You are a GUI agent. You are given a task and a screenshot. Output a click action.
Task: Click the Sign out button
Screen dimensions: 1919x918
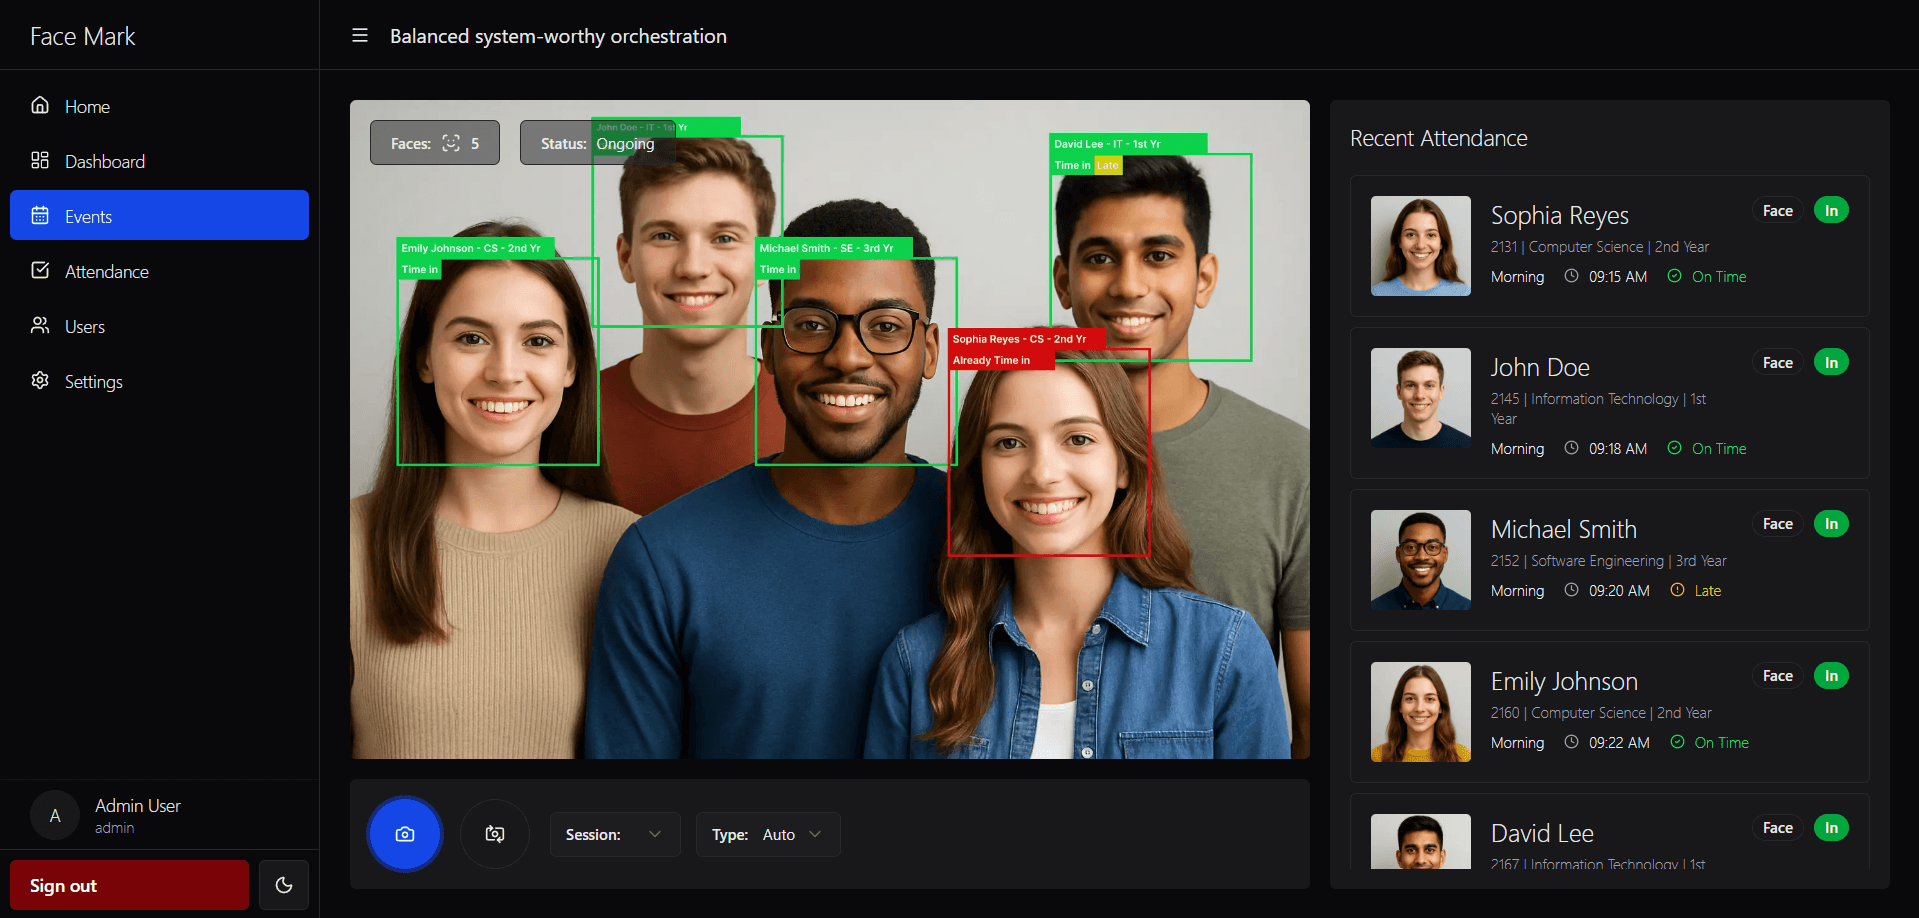tap(129, 884)
